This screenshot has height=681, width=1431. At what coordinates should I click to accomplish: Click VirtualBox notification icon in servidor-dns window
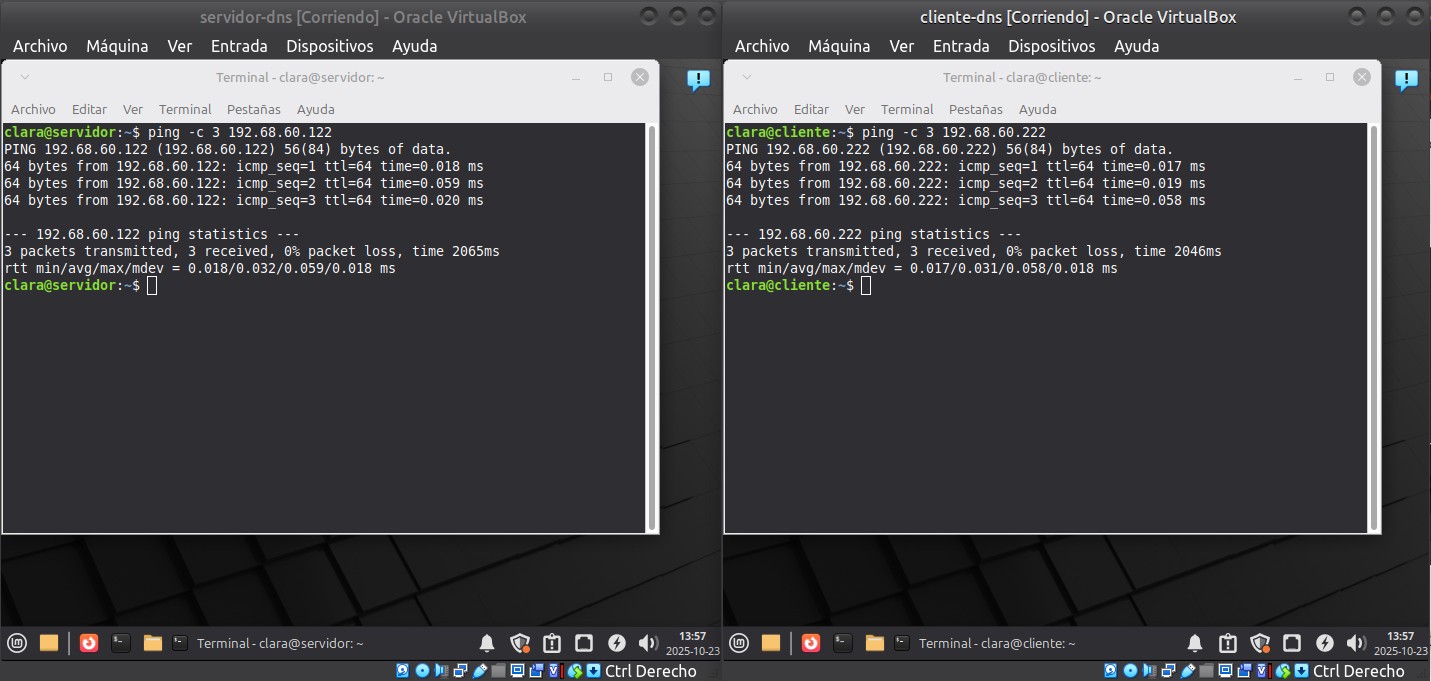(x=698, y=81)
